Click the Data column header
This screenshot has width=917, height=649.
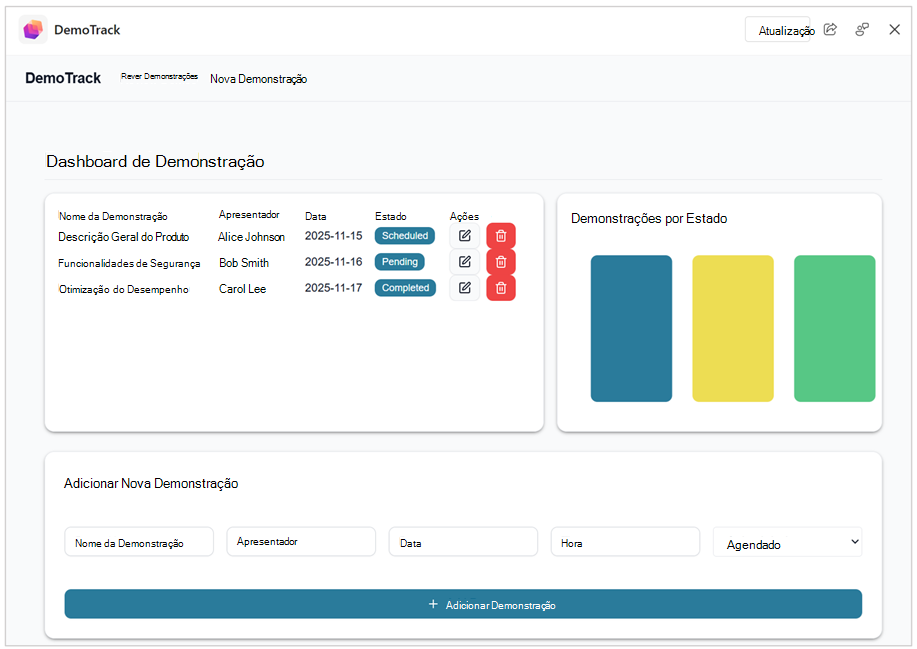316,216
